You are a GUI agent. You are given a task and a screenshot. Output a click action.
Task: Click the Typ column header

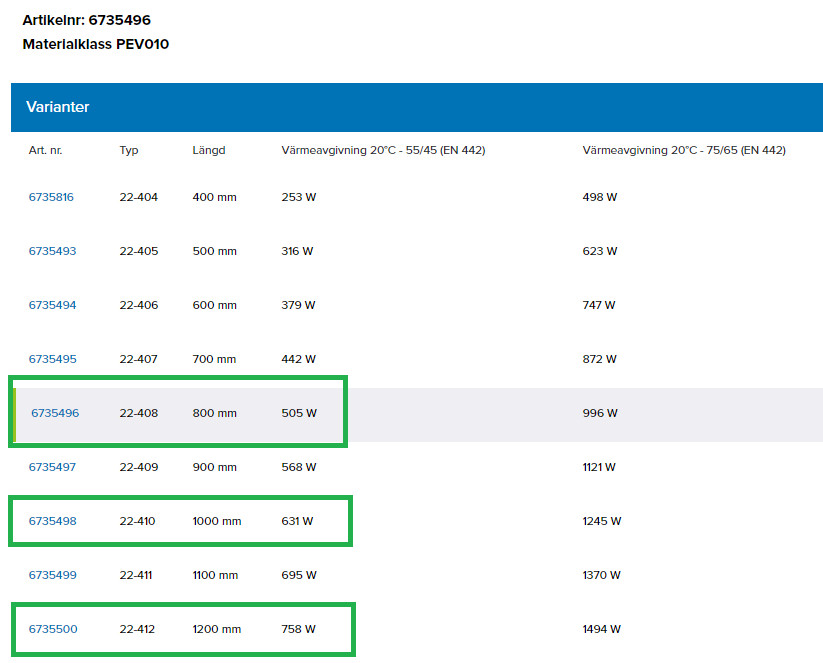[129, 150]
